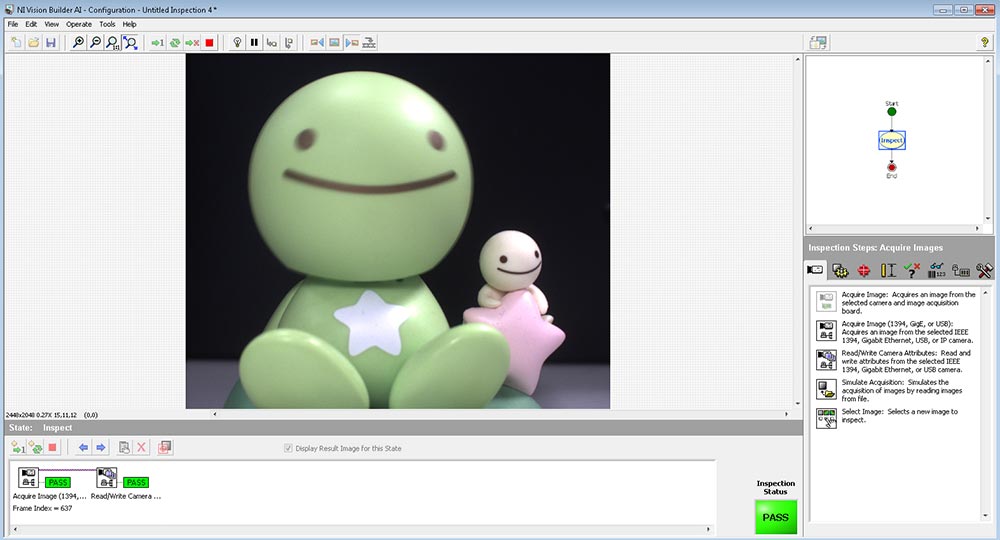Click the image viewer horizontal scrollbar
Image resolution: width=1000 pixels, height=540 pixels.
[501, 414]
